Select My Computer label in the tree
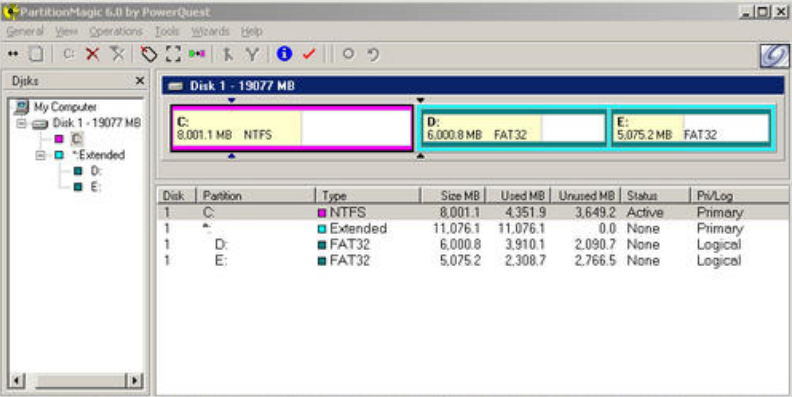 [x=65, y=107]
